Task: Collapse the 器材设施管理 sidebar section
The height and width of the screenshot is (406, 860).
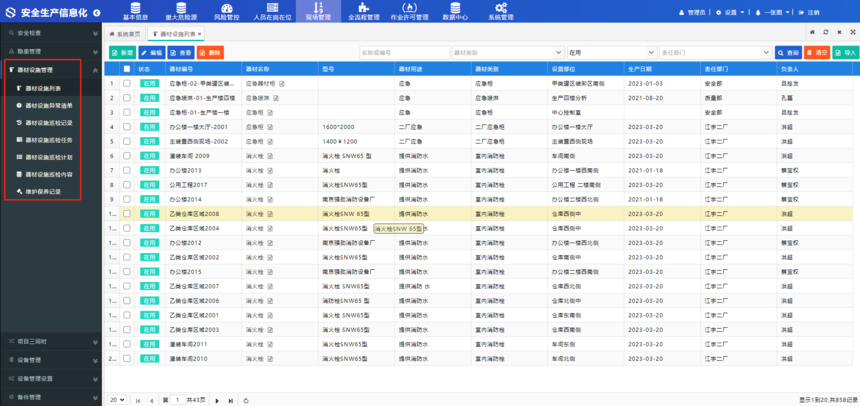Action: 96,70
